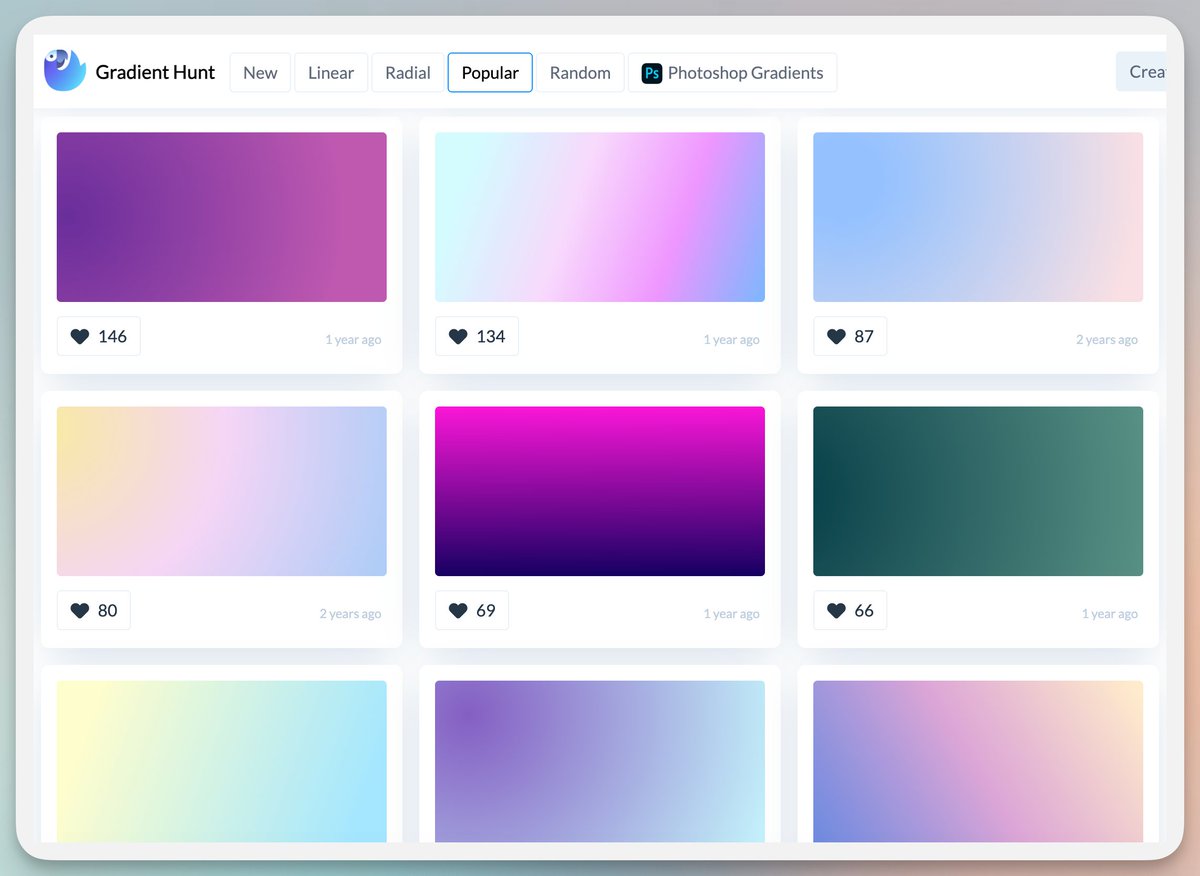This screenshot has height=876, width=1200.
Task: Click the heart icon showing 87 likes
Action: pyautogui.click(x=836, y=337)
